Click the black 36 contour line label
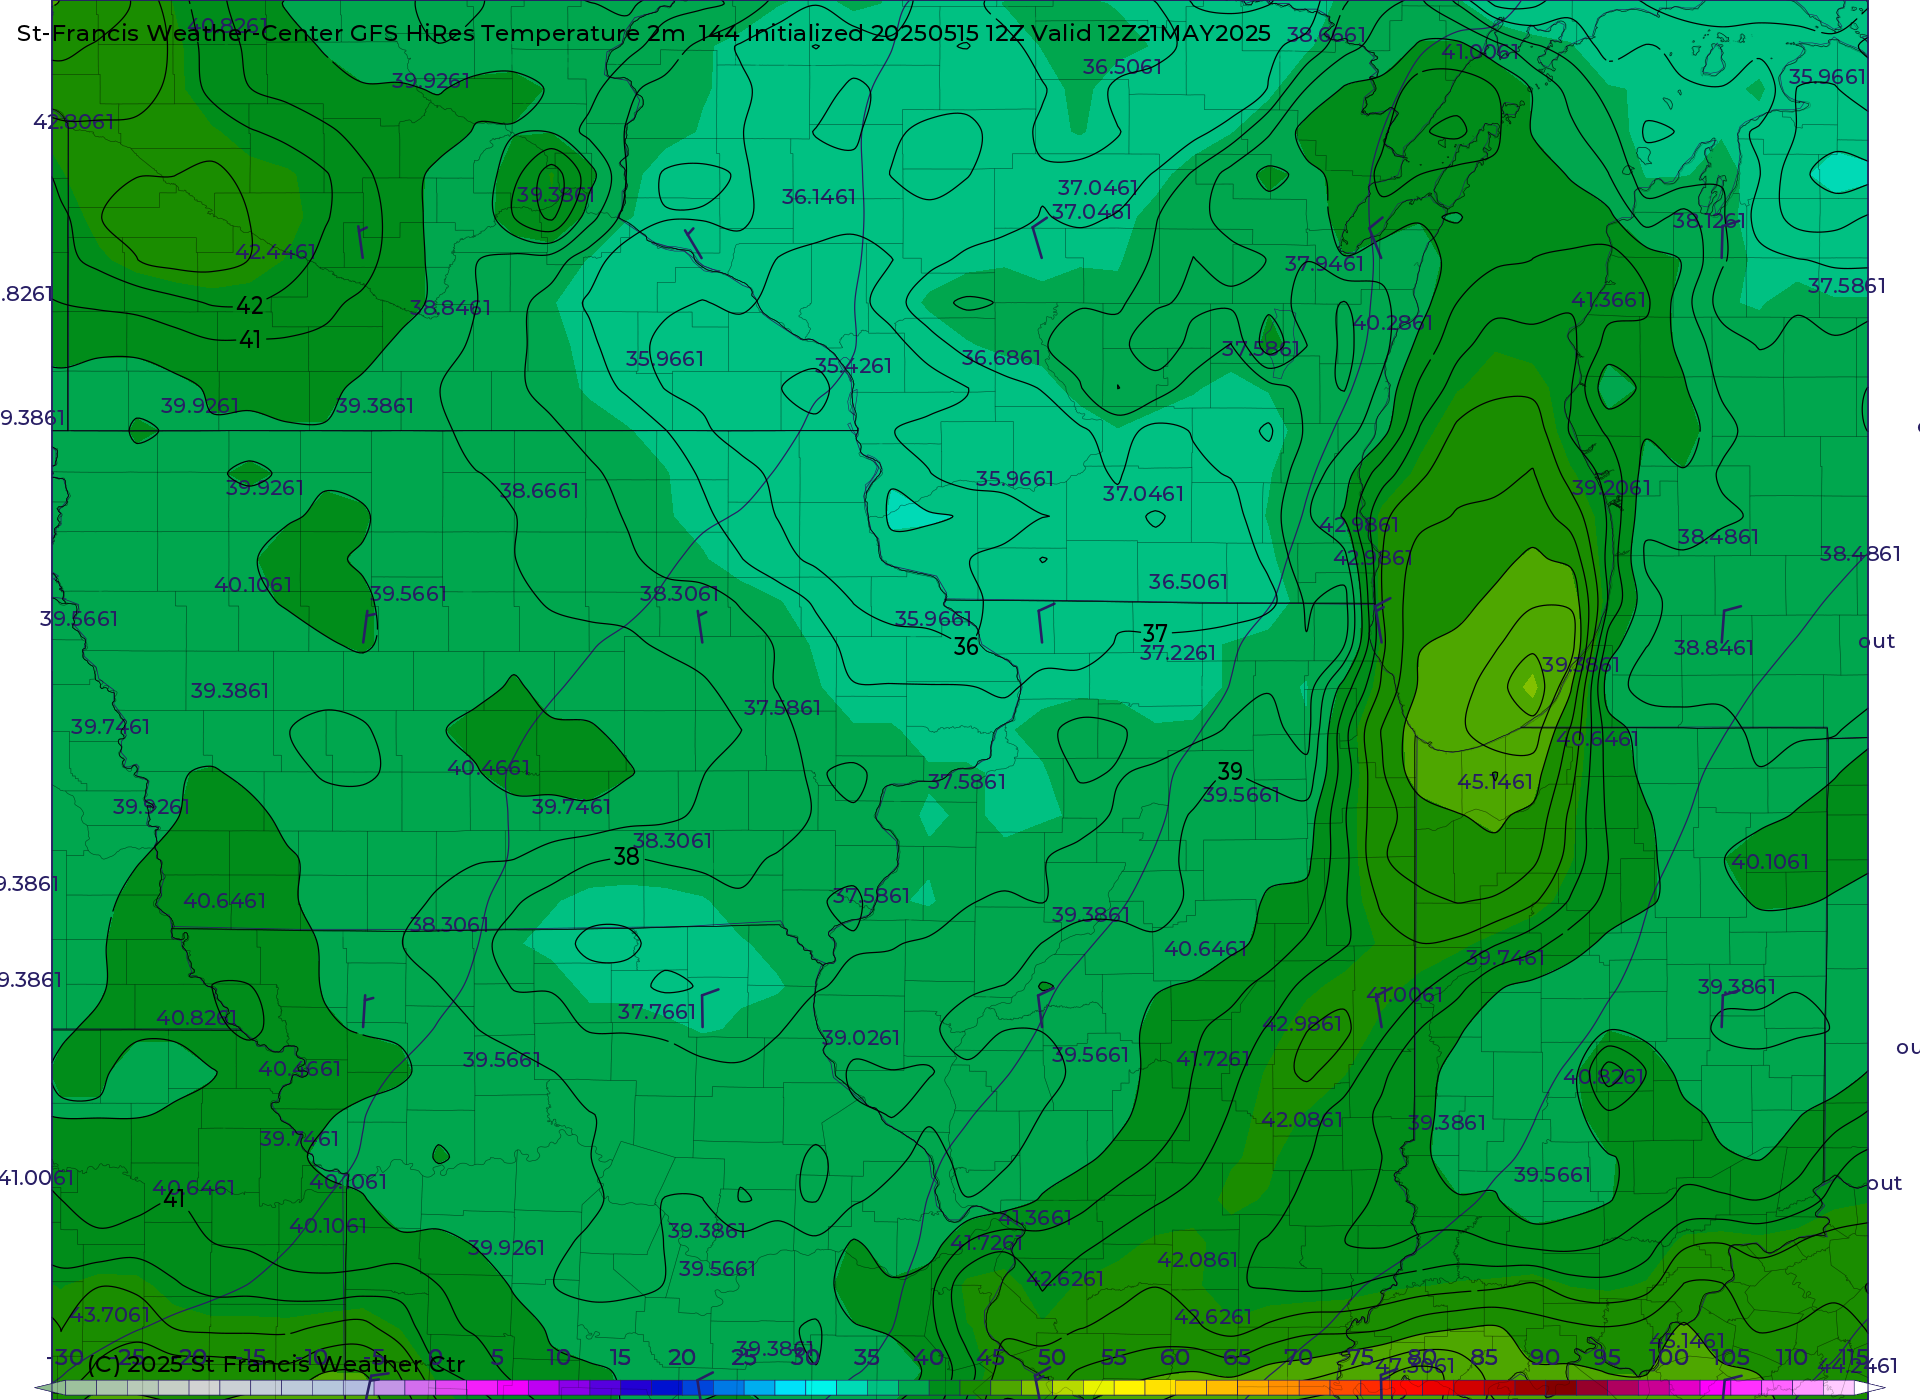The image size is (1920, 1400). coord(966,647)
